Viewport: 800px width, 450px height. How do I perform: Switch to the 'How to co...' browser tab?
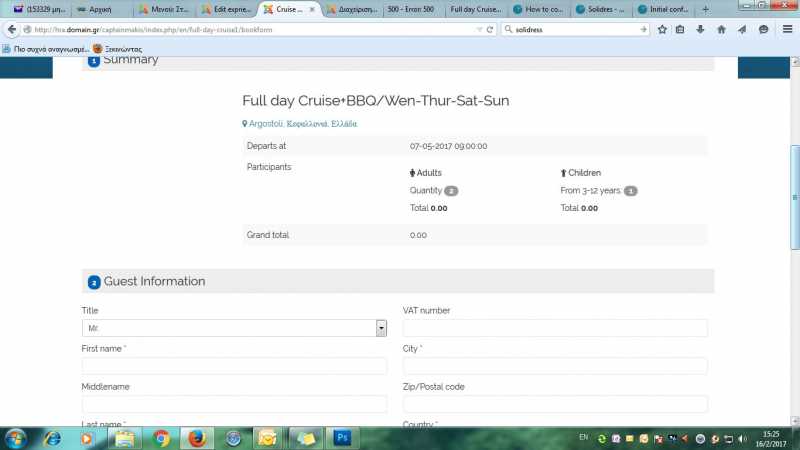click(x=539, y=8)
